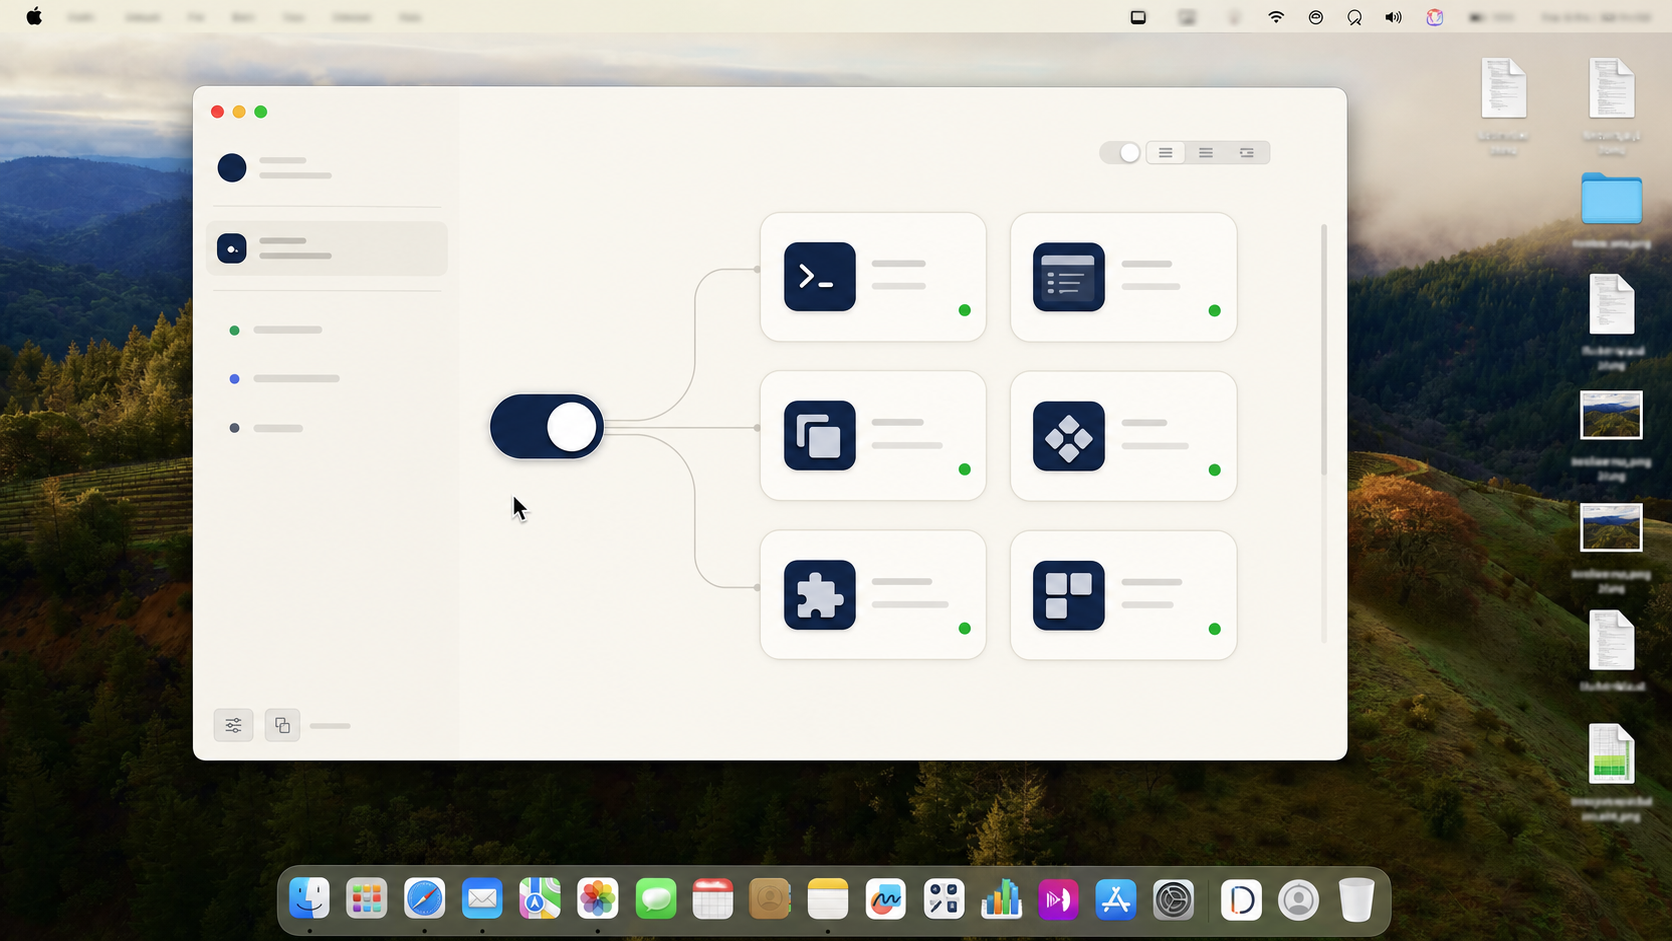
Task: Select the gray dot sidebar entry
Action: tap(267, 428)
